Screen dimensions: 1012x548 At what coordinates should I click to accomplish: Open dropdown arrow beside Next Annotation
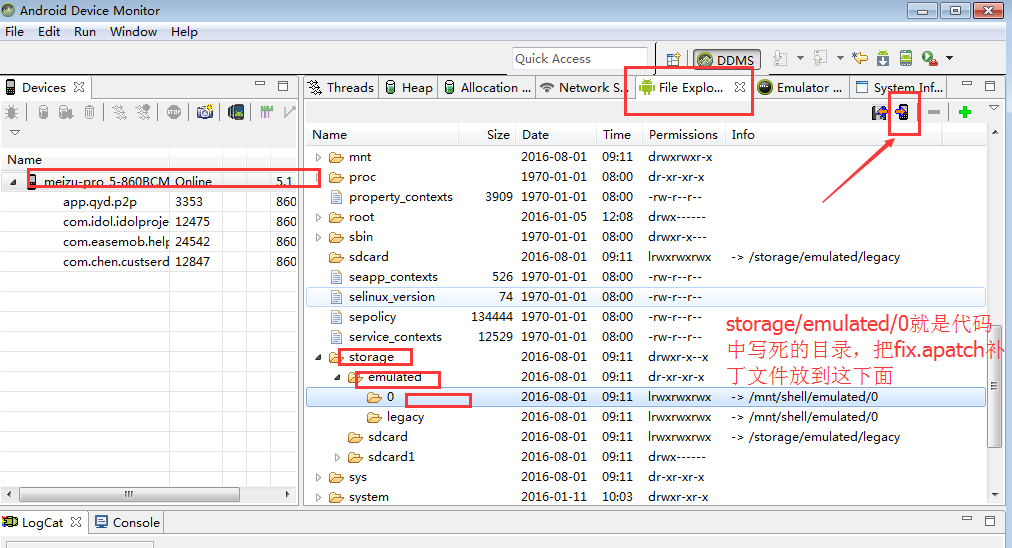point(800,58)
